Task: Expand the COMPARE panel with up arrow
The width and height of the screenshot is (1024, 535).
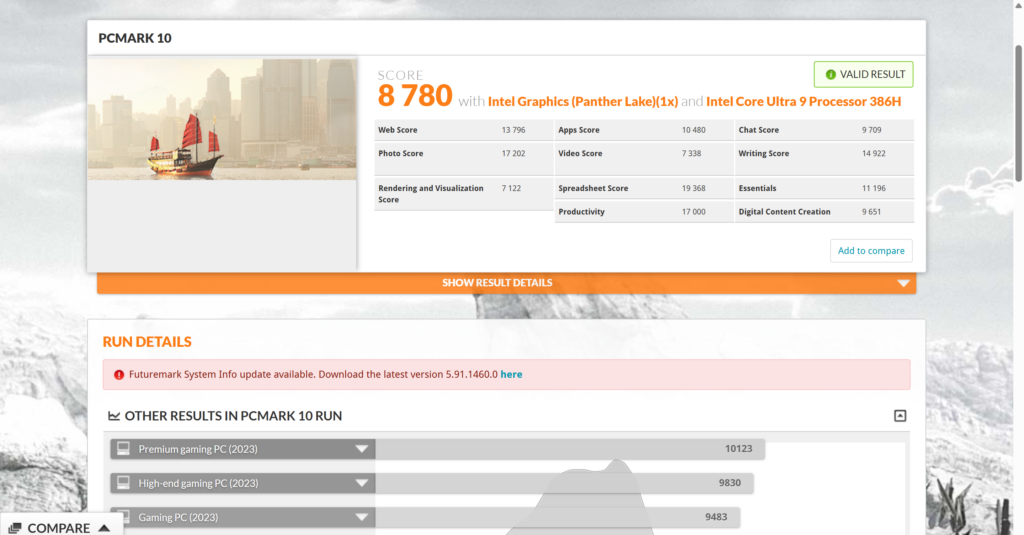Action: click(x=104, y=528)
